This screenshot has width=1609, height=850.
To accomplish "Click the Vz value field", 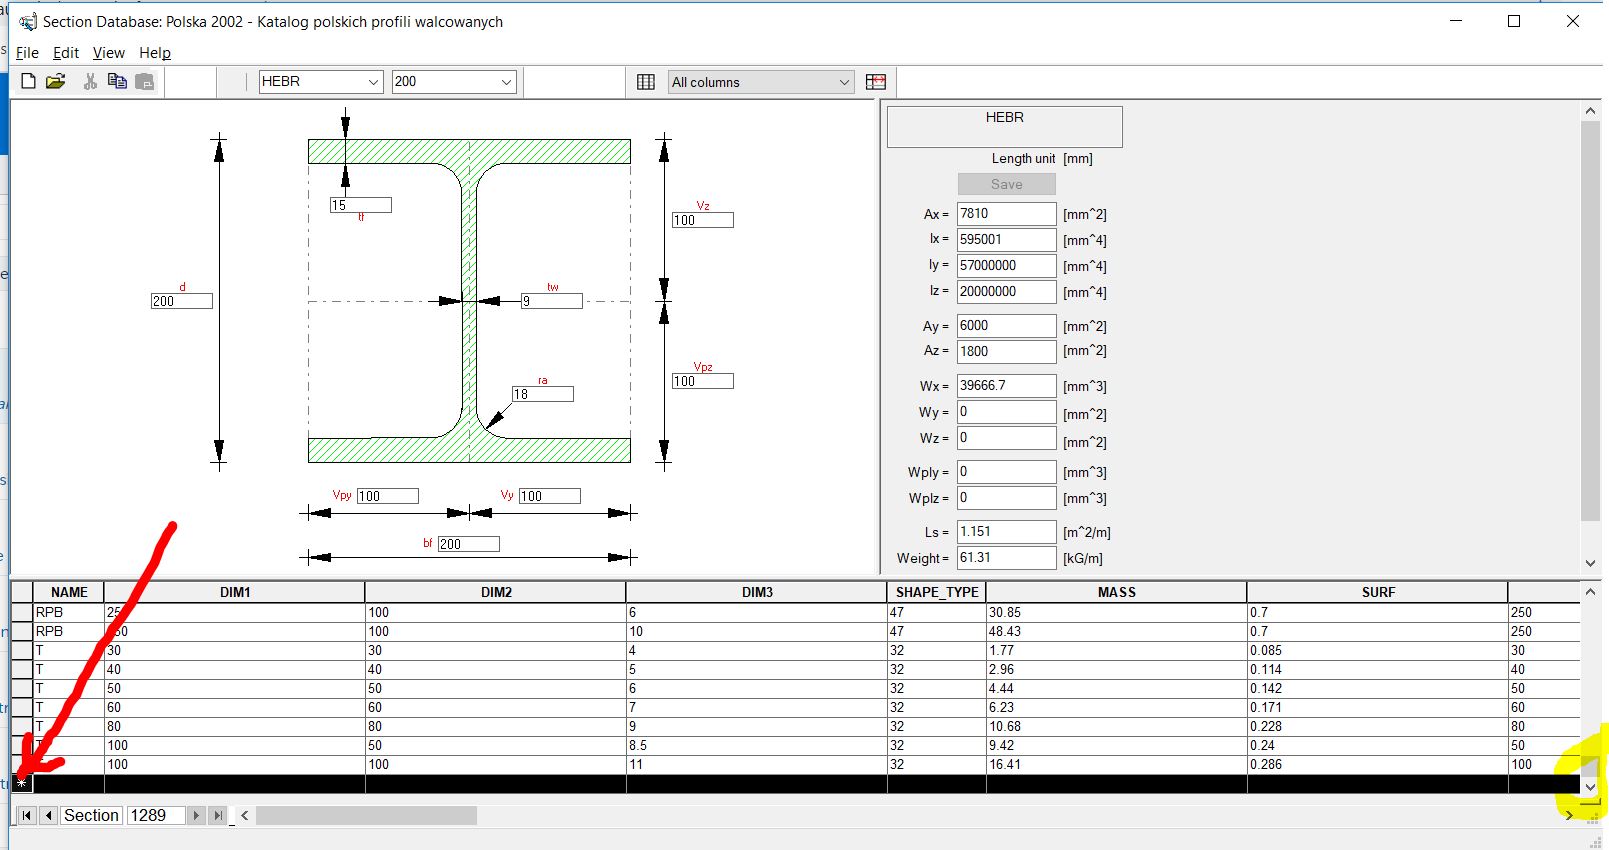I will pos(702,220).
